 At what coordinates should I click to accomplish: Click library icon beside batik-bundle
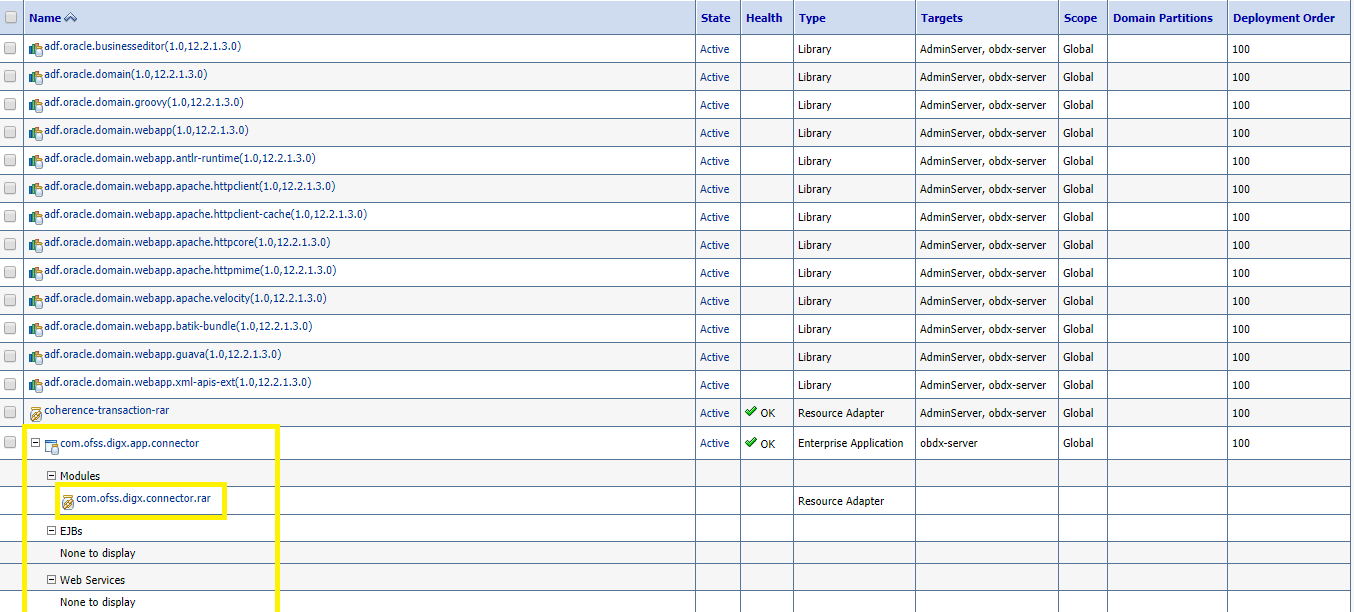(36, 329)
